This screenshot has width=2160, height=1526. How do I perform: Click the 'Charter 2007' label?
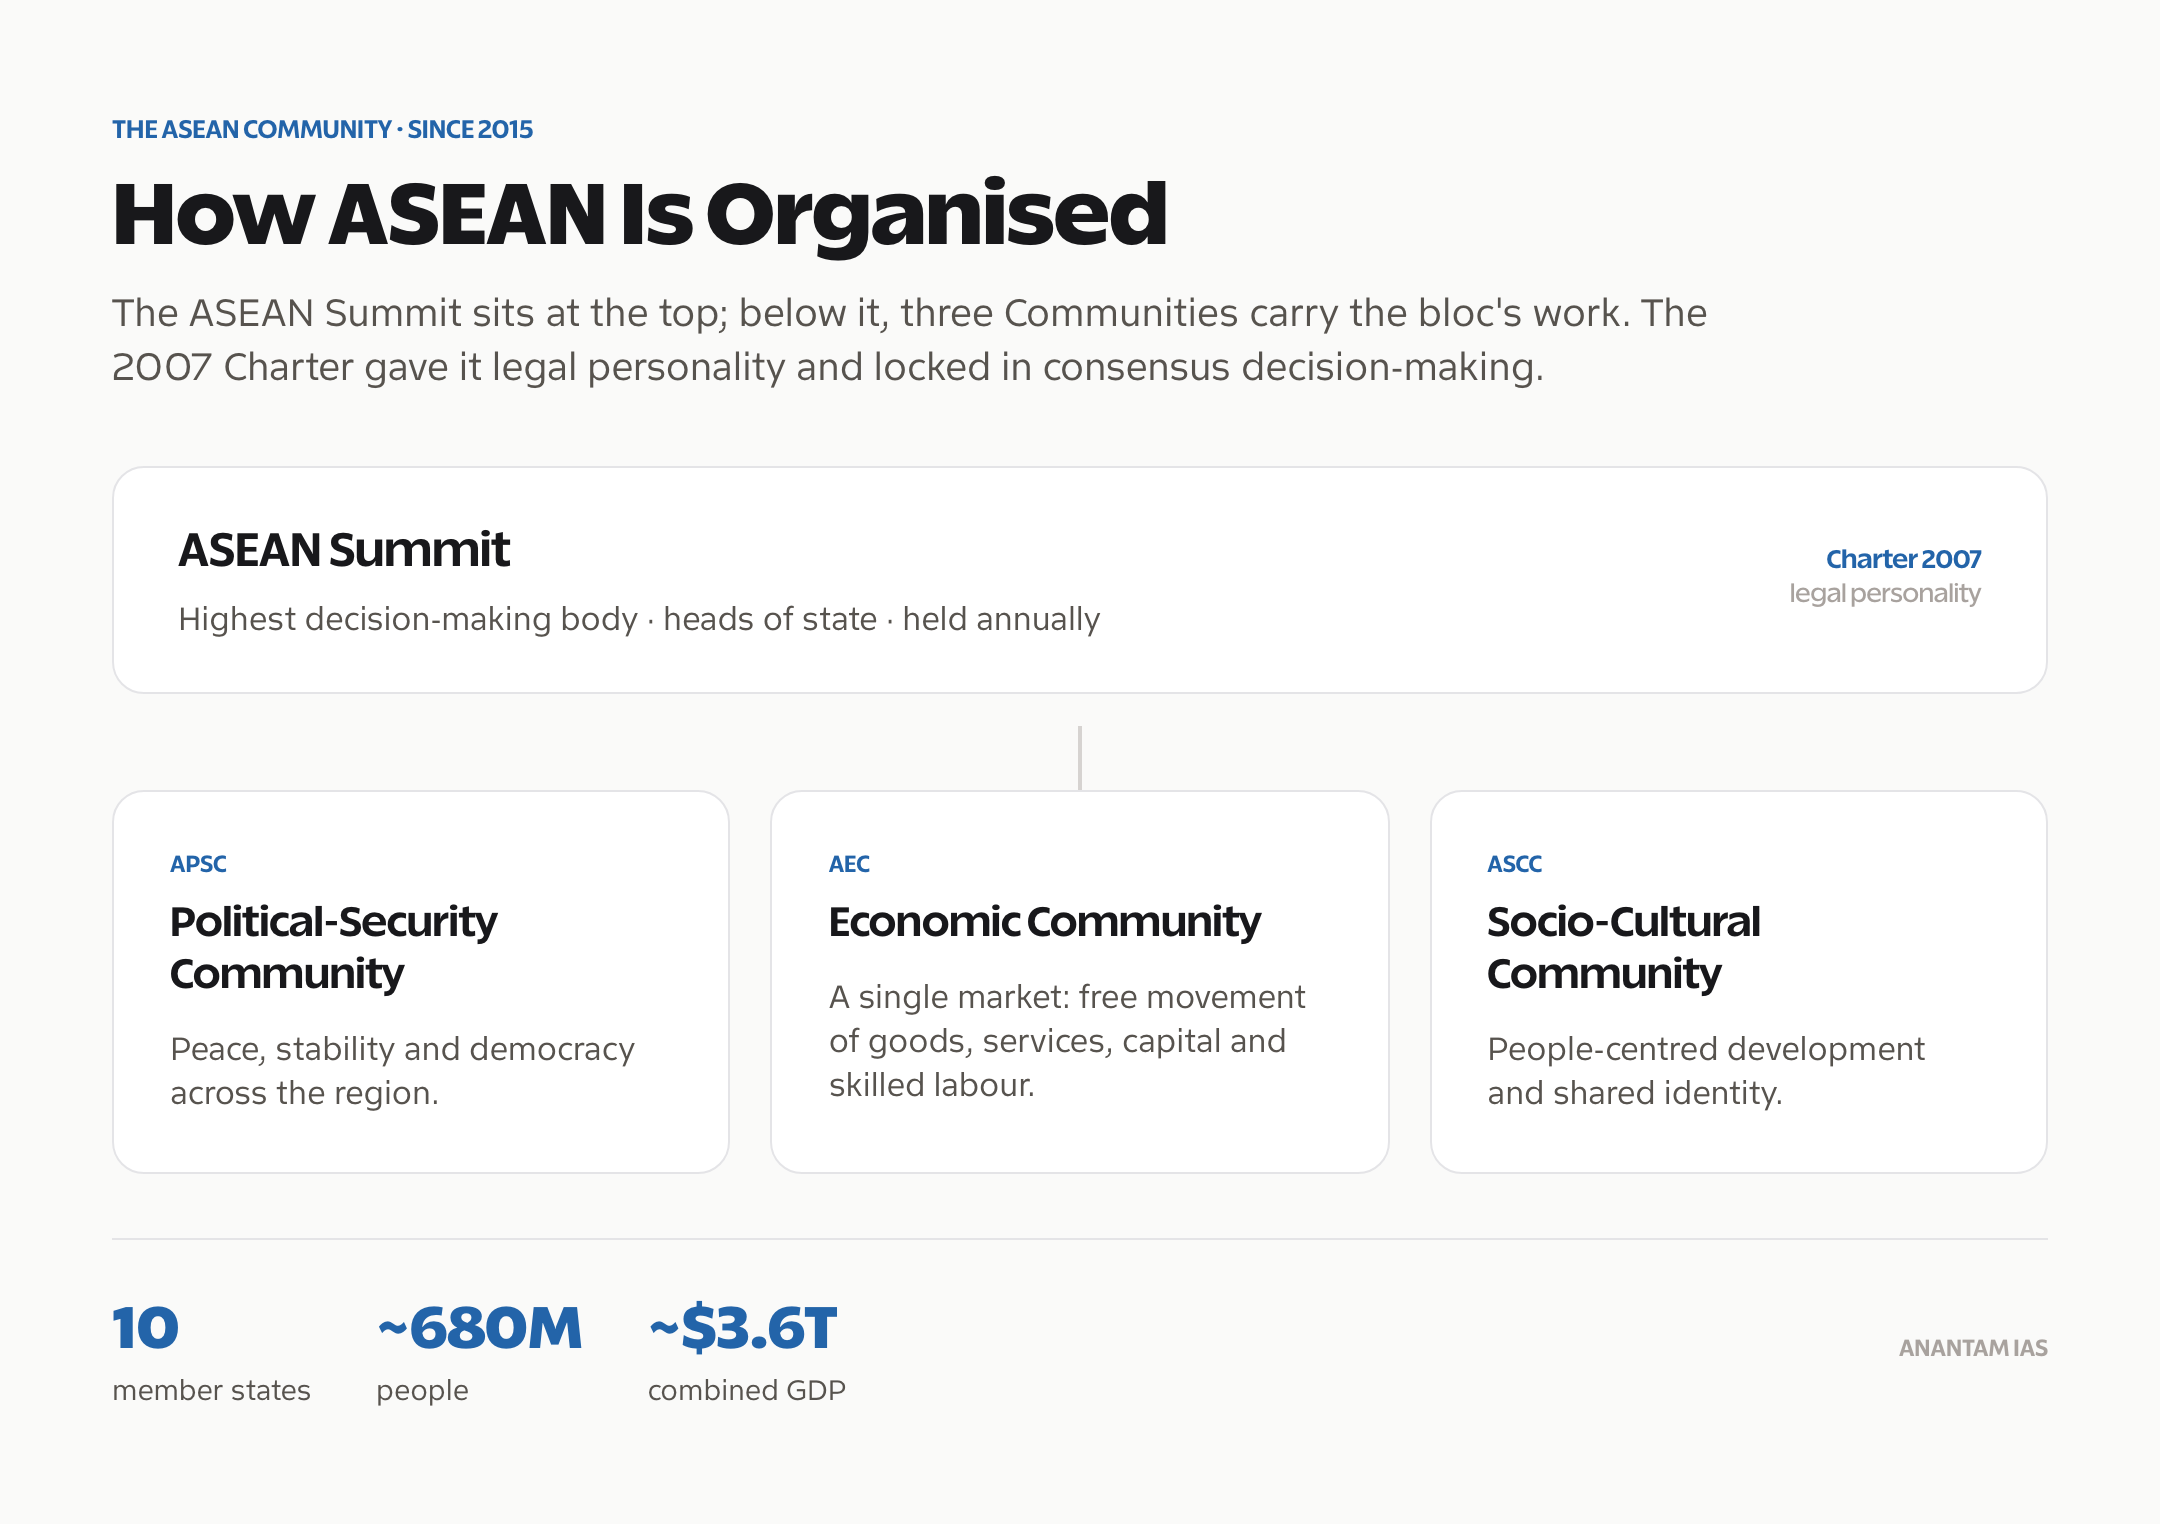coord(1903,559)
